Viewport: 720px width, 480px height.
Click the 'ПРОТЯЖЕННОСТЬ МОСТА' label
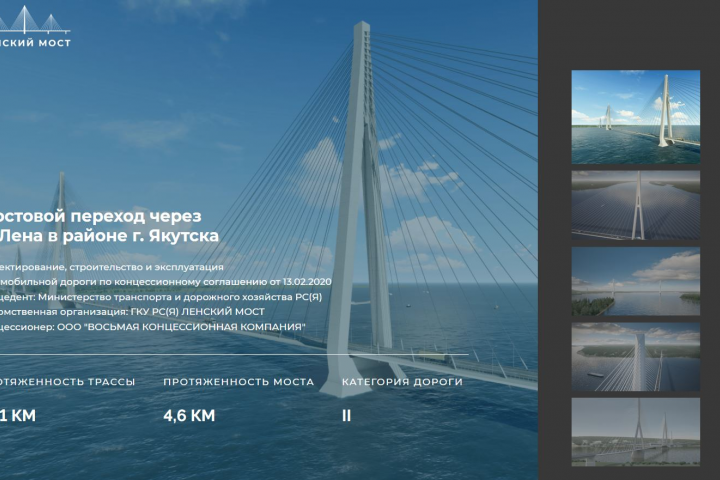(x=239, y=382)
